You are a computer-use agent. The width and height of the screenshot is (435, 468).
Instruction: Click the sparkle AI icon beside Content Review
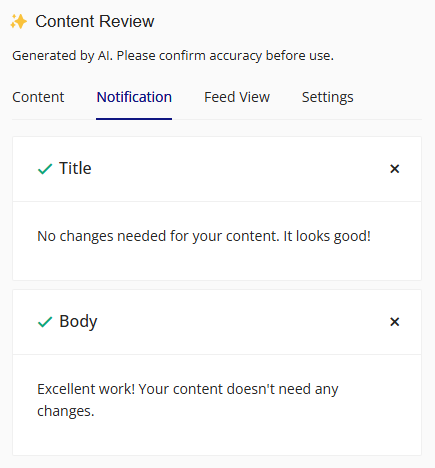pyautogui.click(x=19, y=22)
